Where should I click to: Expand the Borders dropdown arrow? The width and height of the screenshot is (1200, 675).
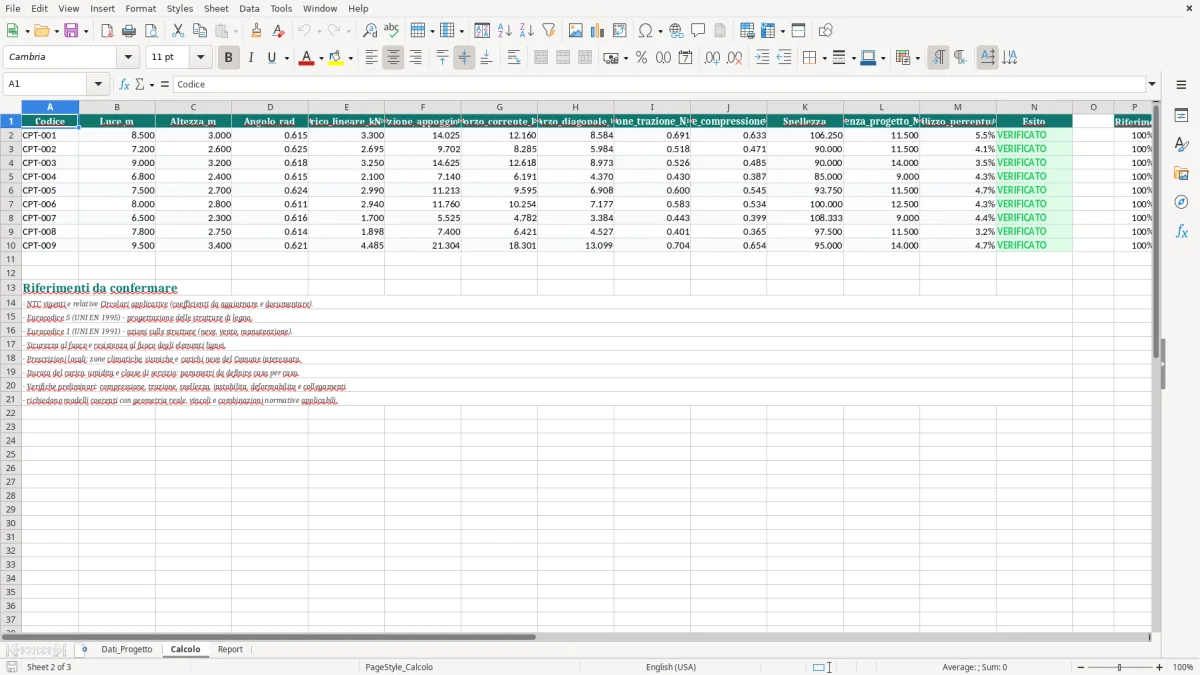pos(824,58)
